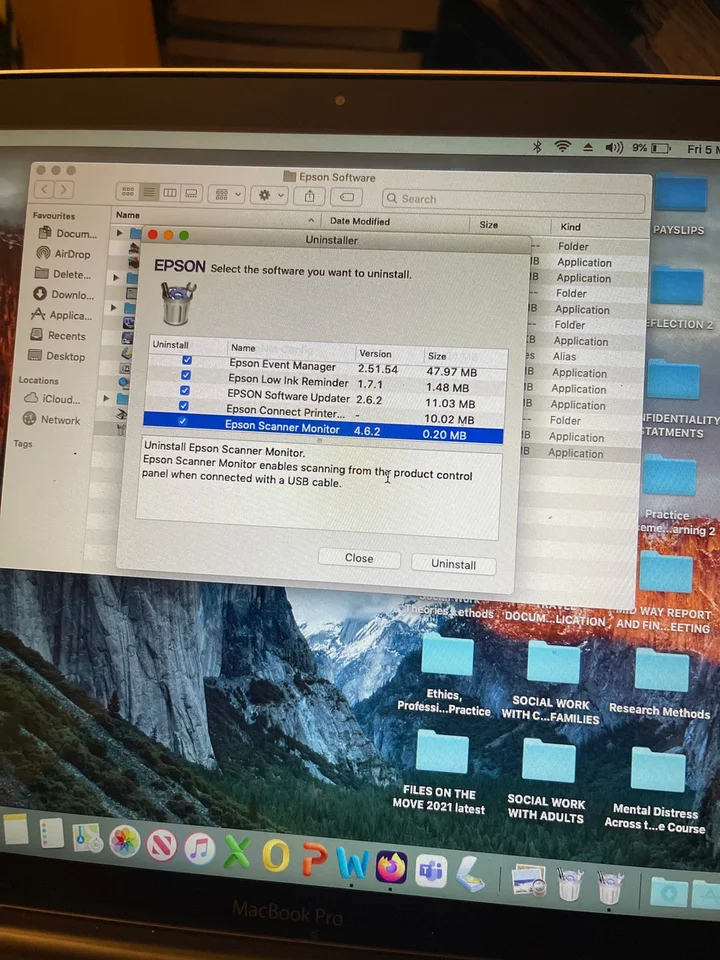Open Word from the Dock

(352, 863)
